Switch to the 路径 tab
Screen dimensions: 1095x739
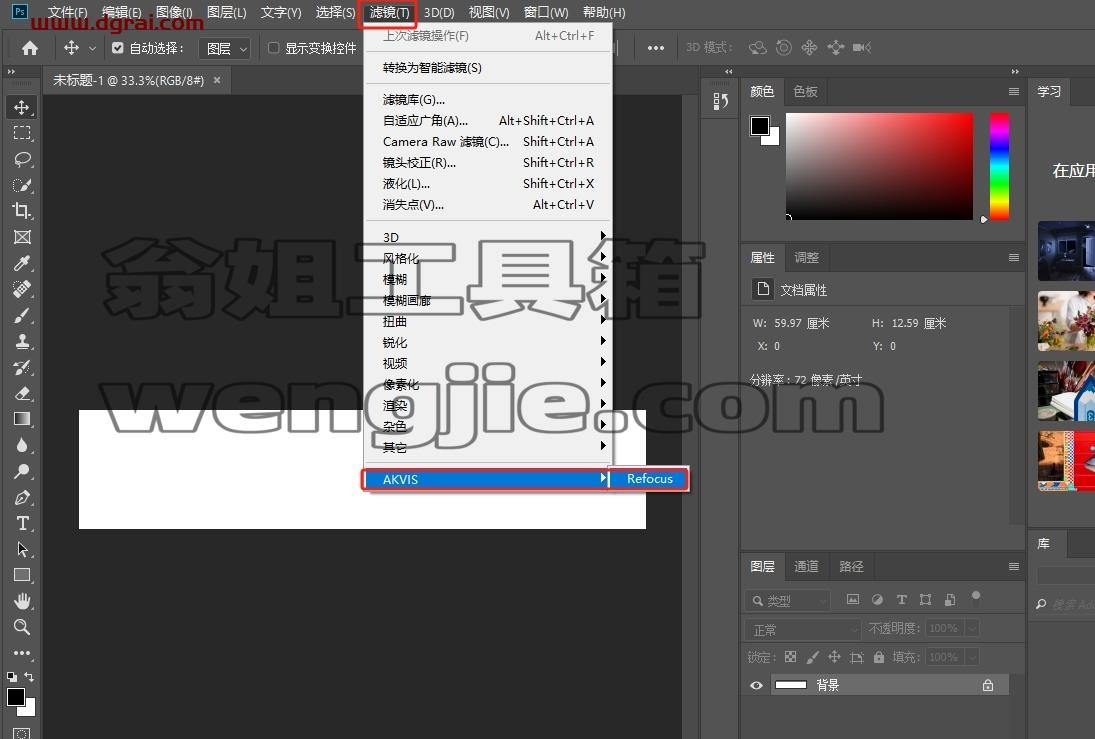851,566
